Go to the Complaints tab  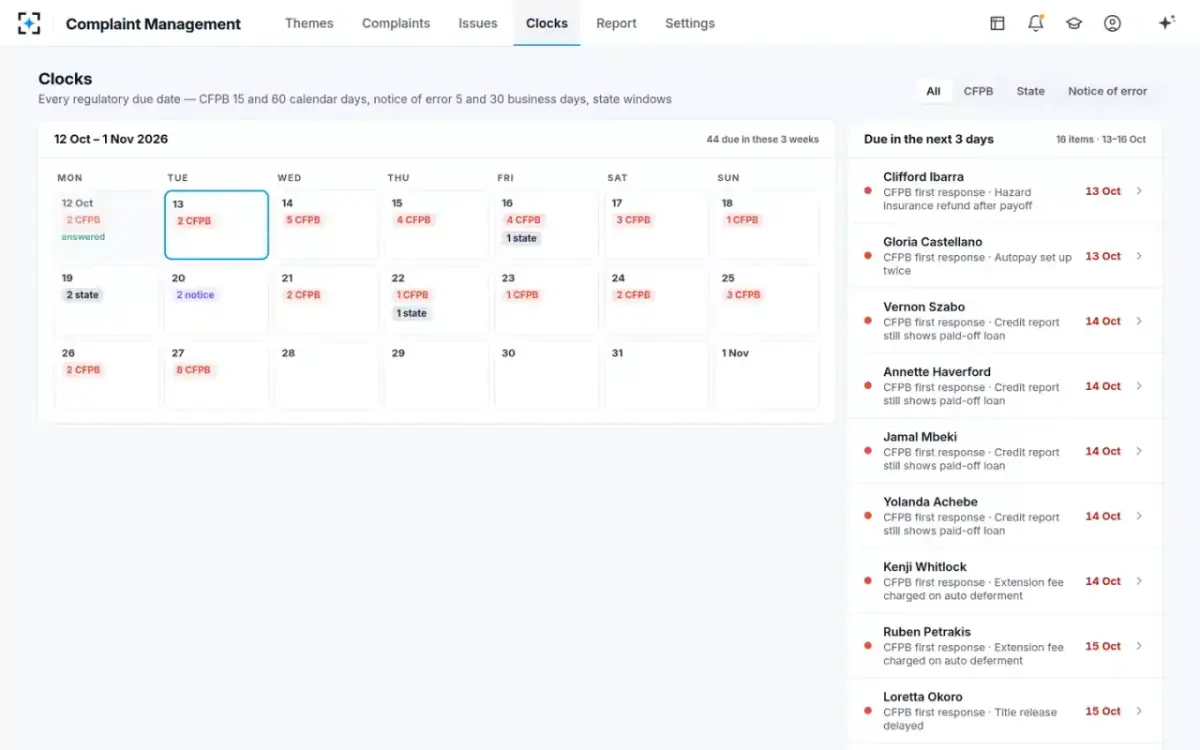coord(396,23)
